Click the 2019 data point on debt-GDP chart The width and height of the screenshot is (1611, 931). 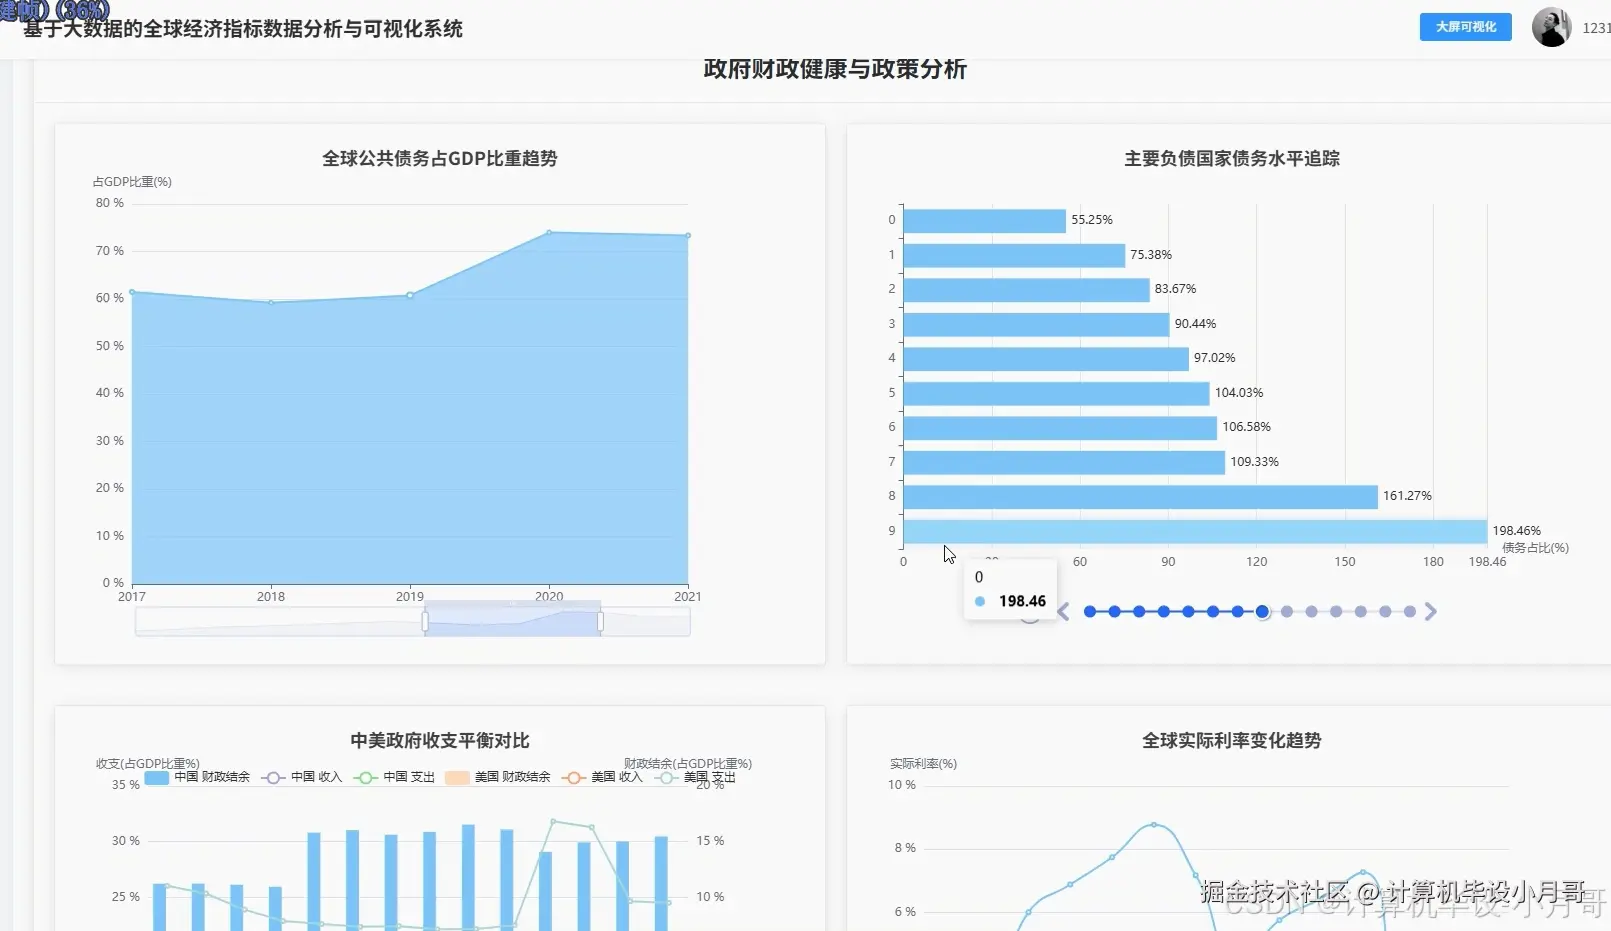(410, 295)
